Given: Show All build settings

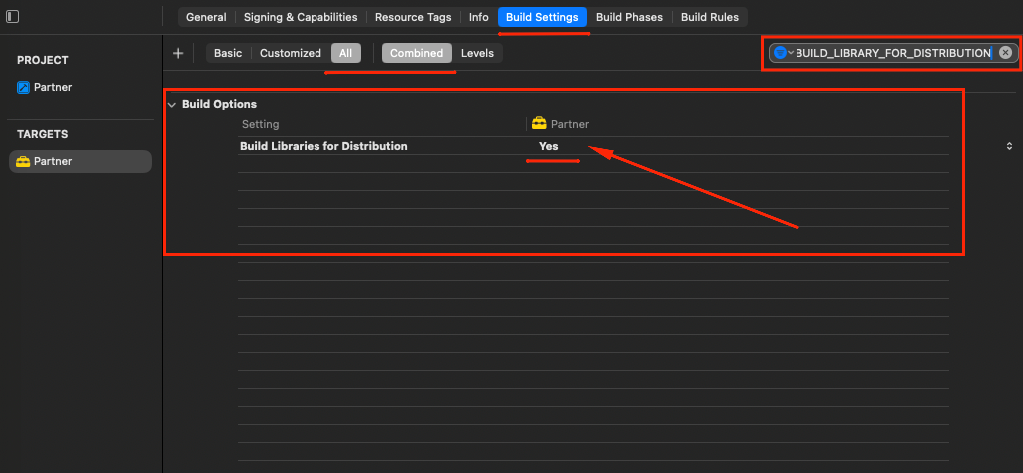Looking at the screenshot, I should (x=345, y=53).
